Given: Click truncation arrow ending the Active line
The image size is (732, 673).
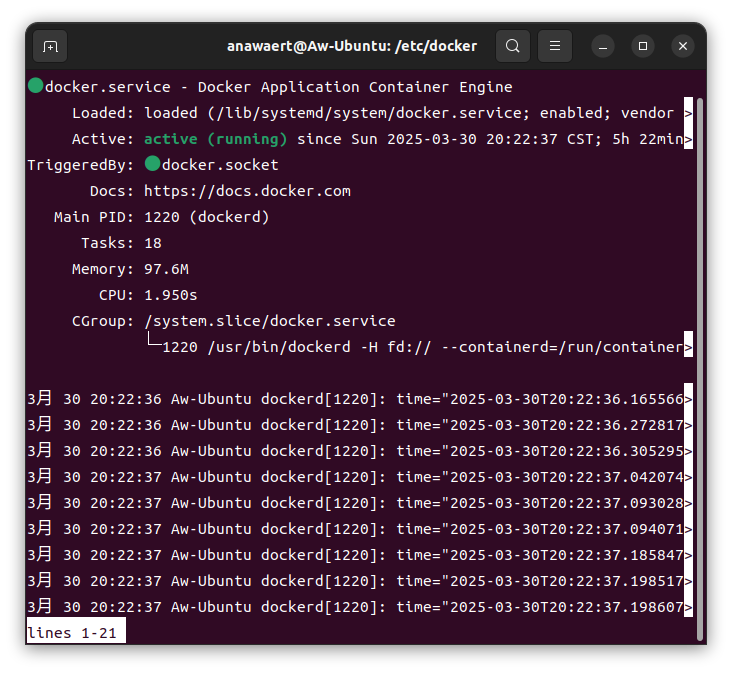Looking at the screenshot, I should tap(688, 139).
